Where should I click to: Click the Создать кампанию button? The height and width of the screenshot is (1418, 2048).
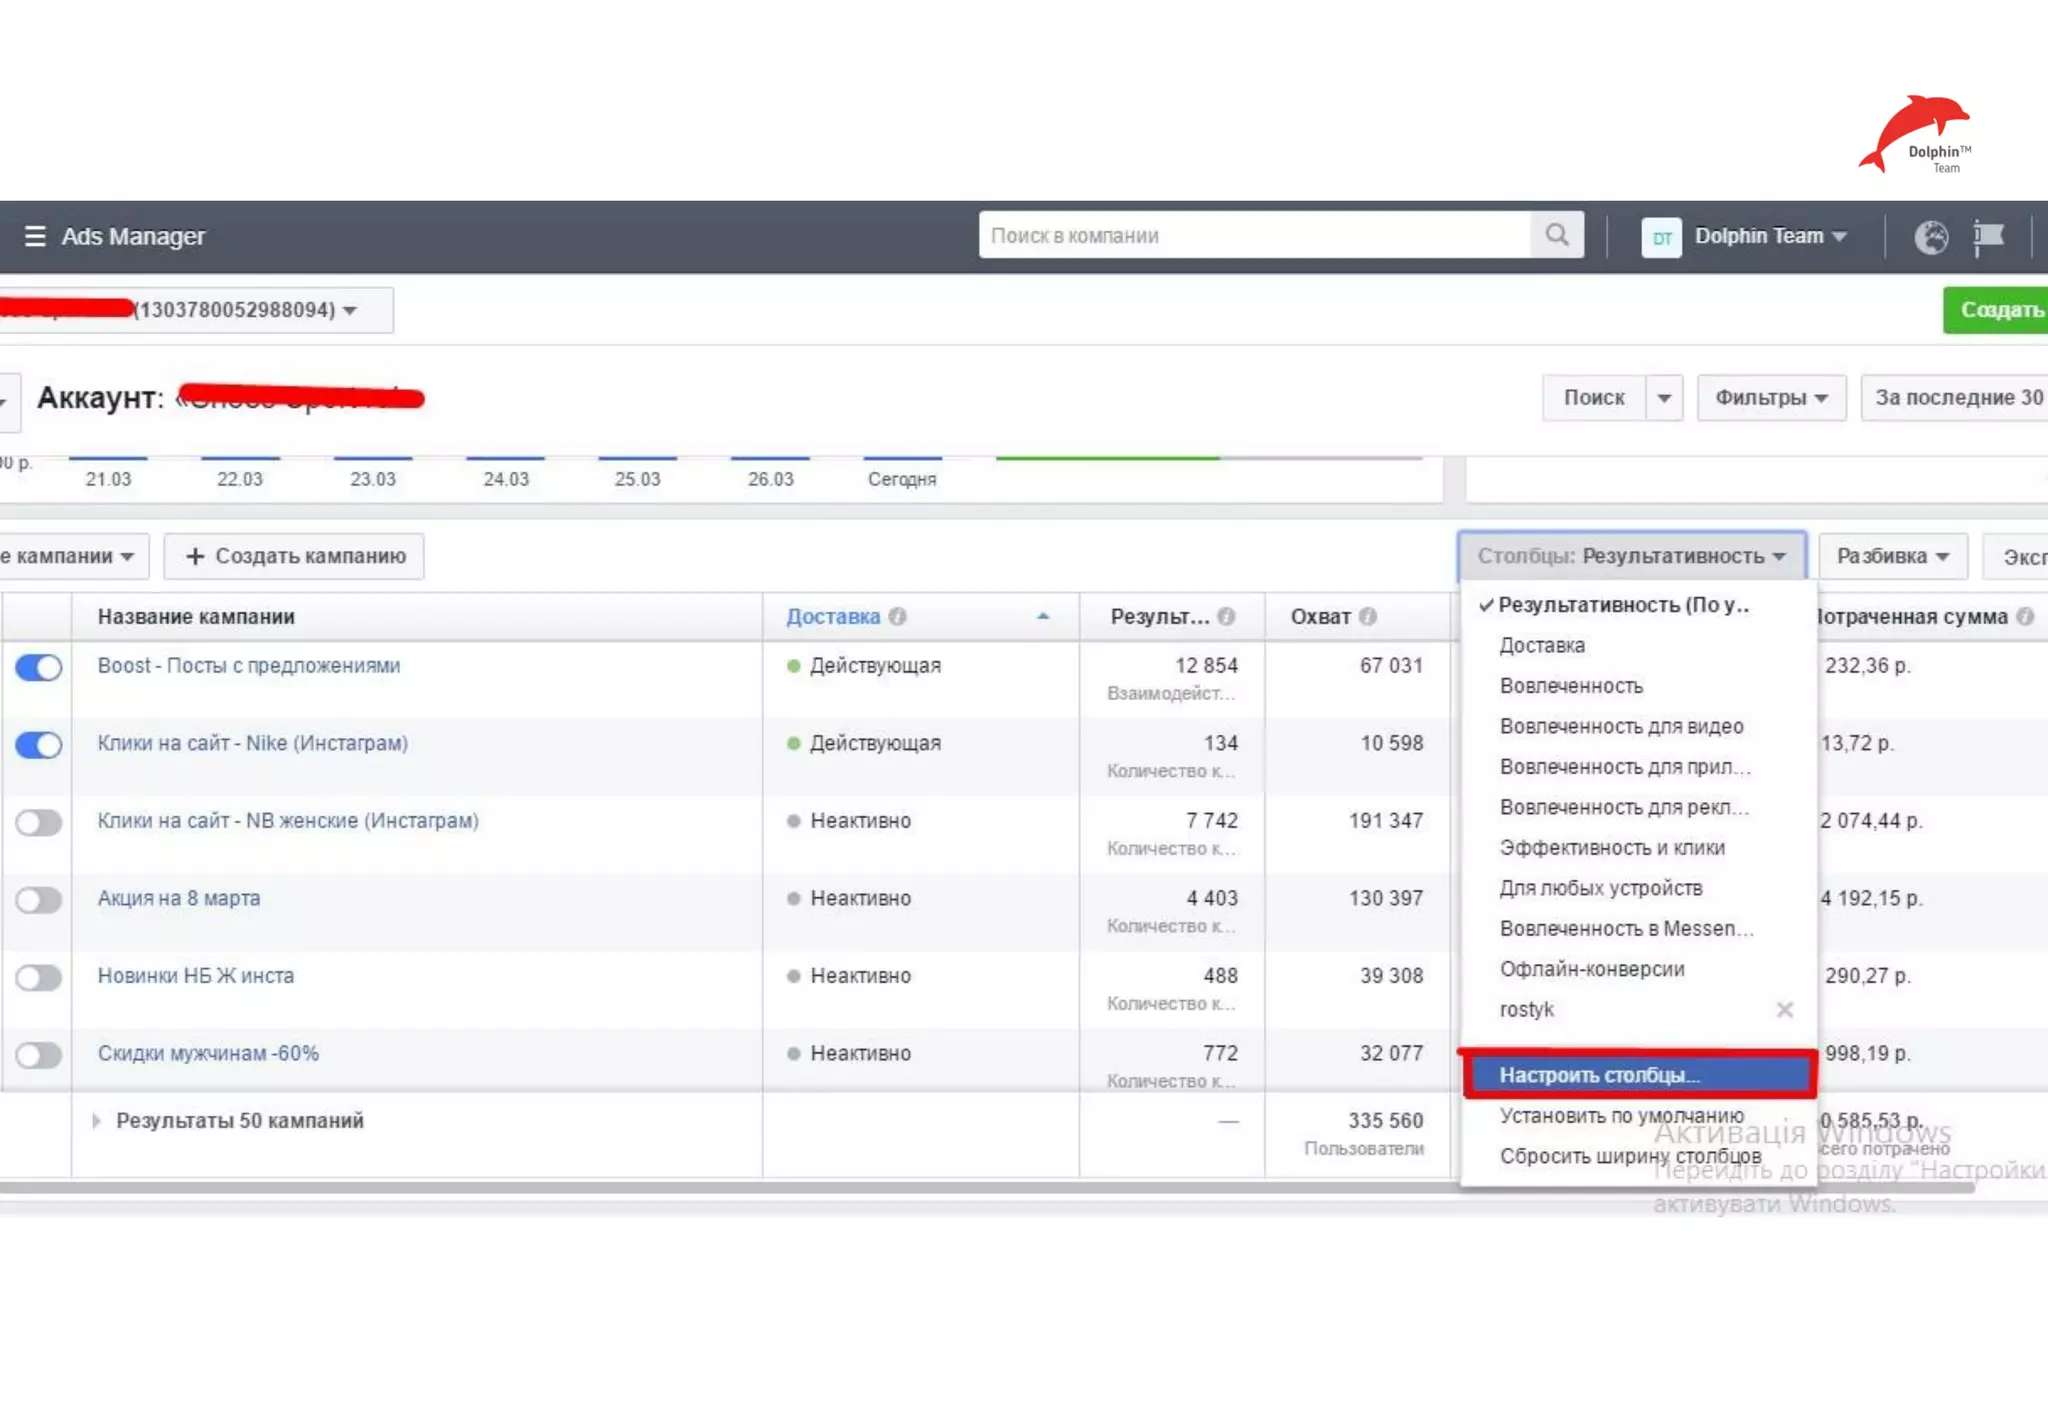click(x=295, y=556)
